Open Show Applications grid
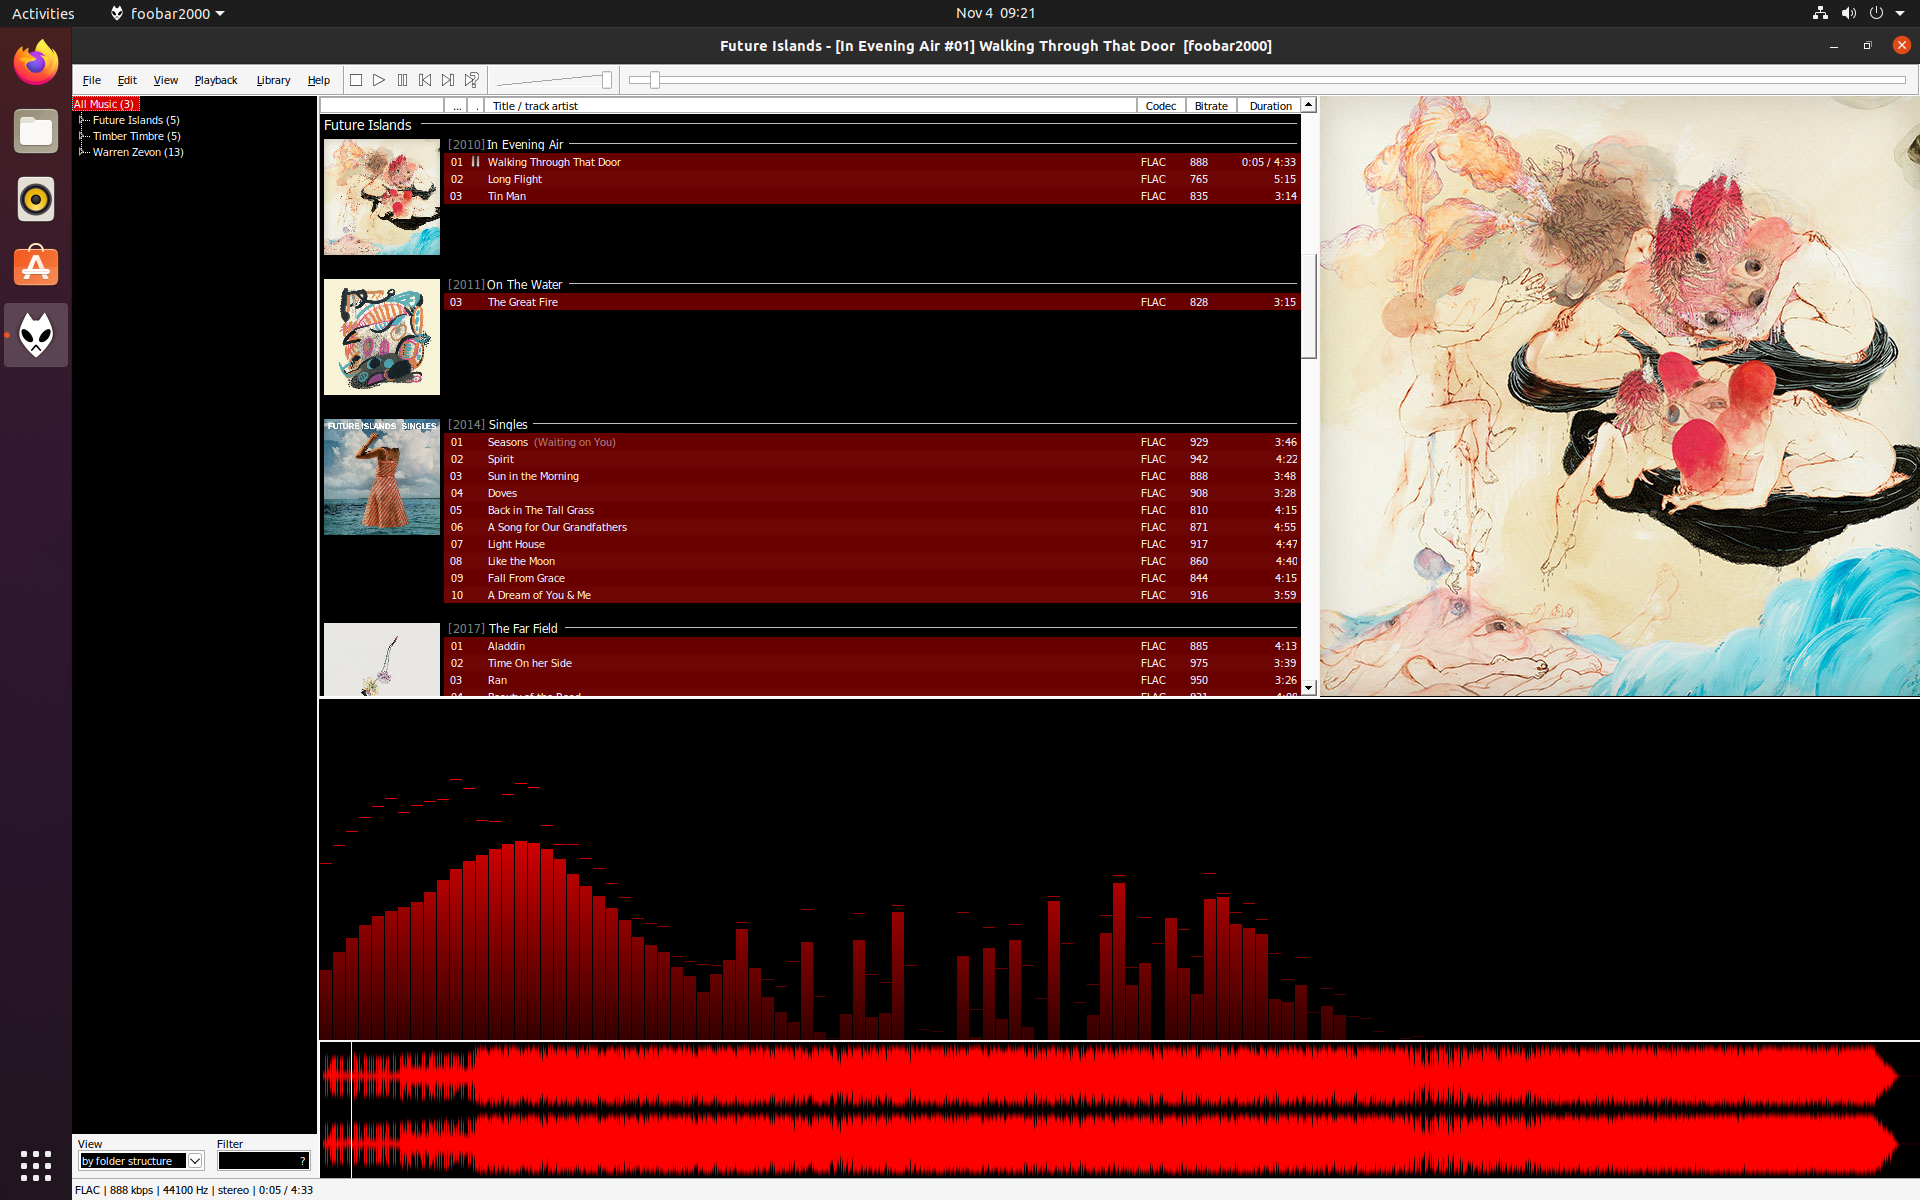The height and width of the screenshot is (1200, 1920). [x=36, y=1165]
